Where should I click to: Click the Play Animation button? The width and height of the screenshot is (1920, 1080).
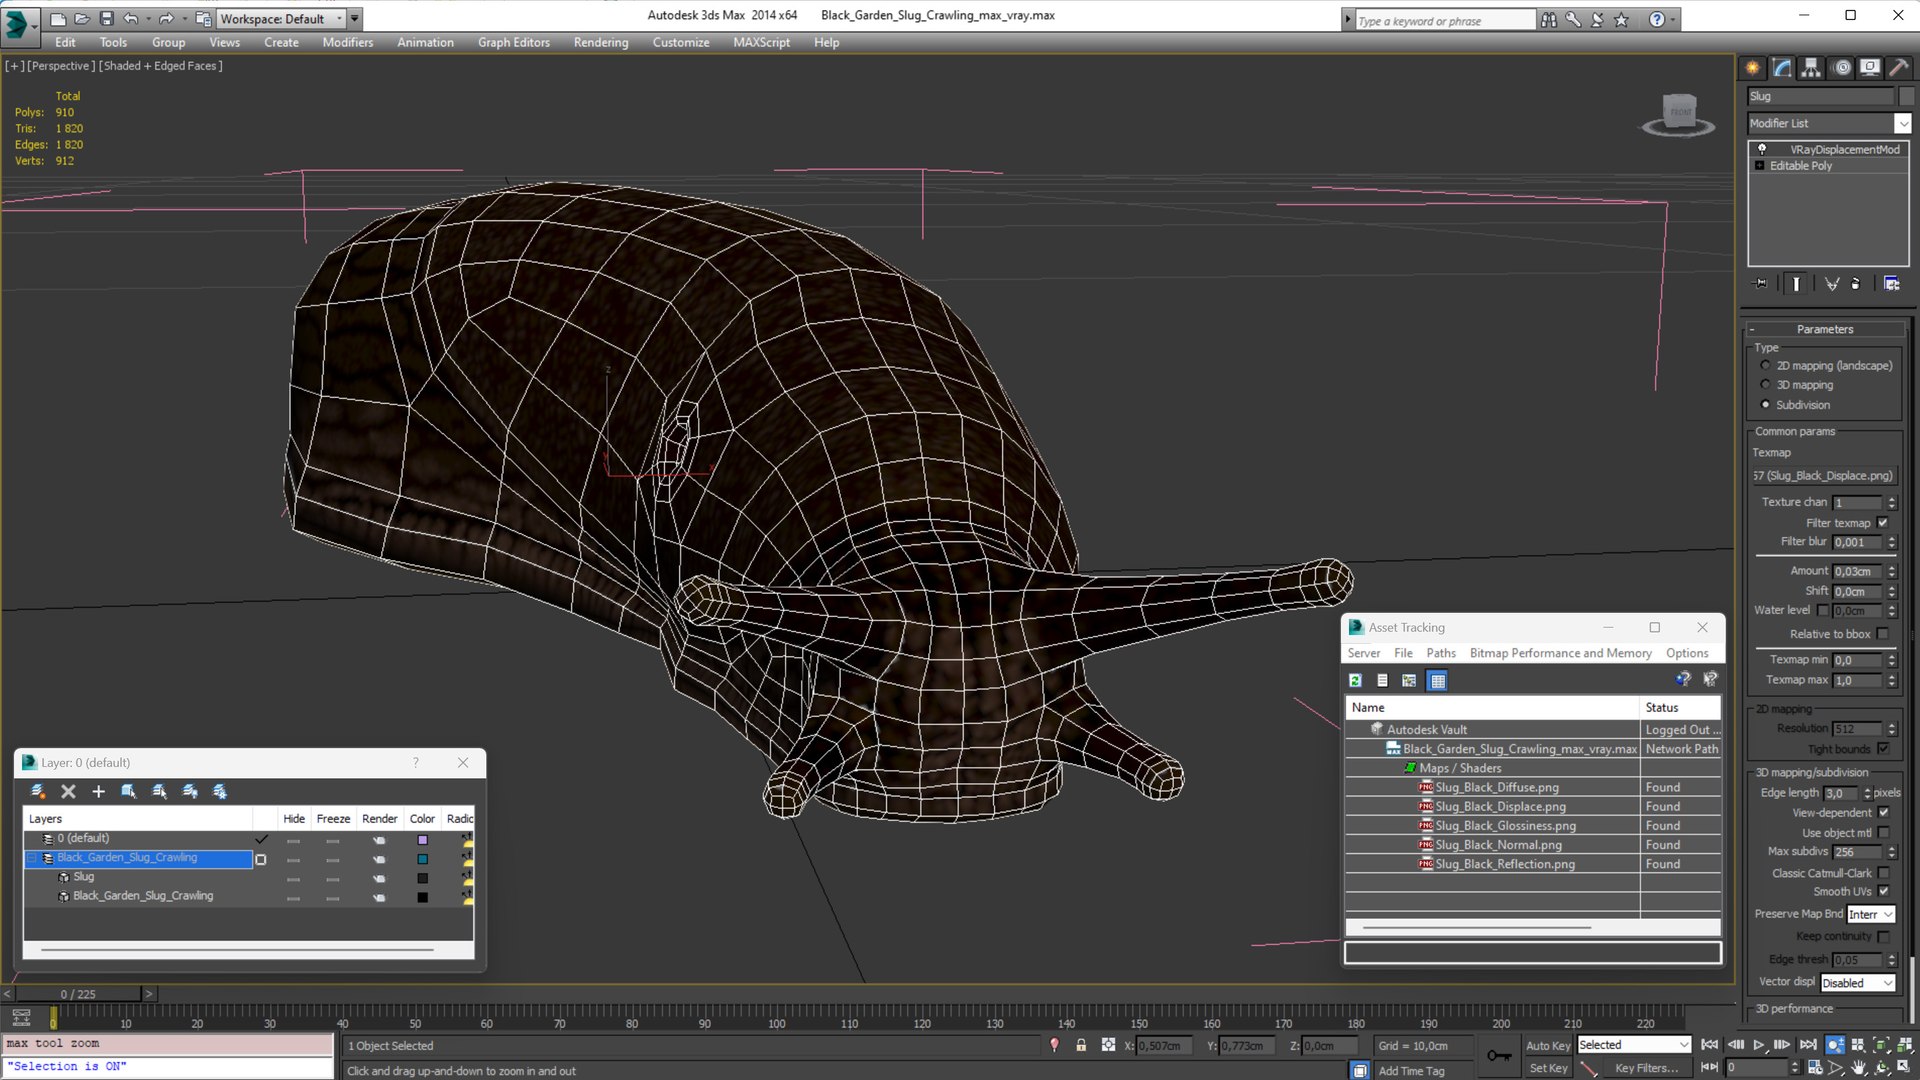(1759, 1045)
